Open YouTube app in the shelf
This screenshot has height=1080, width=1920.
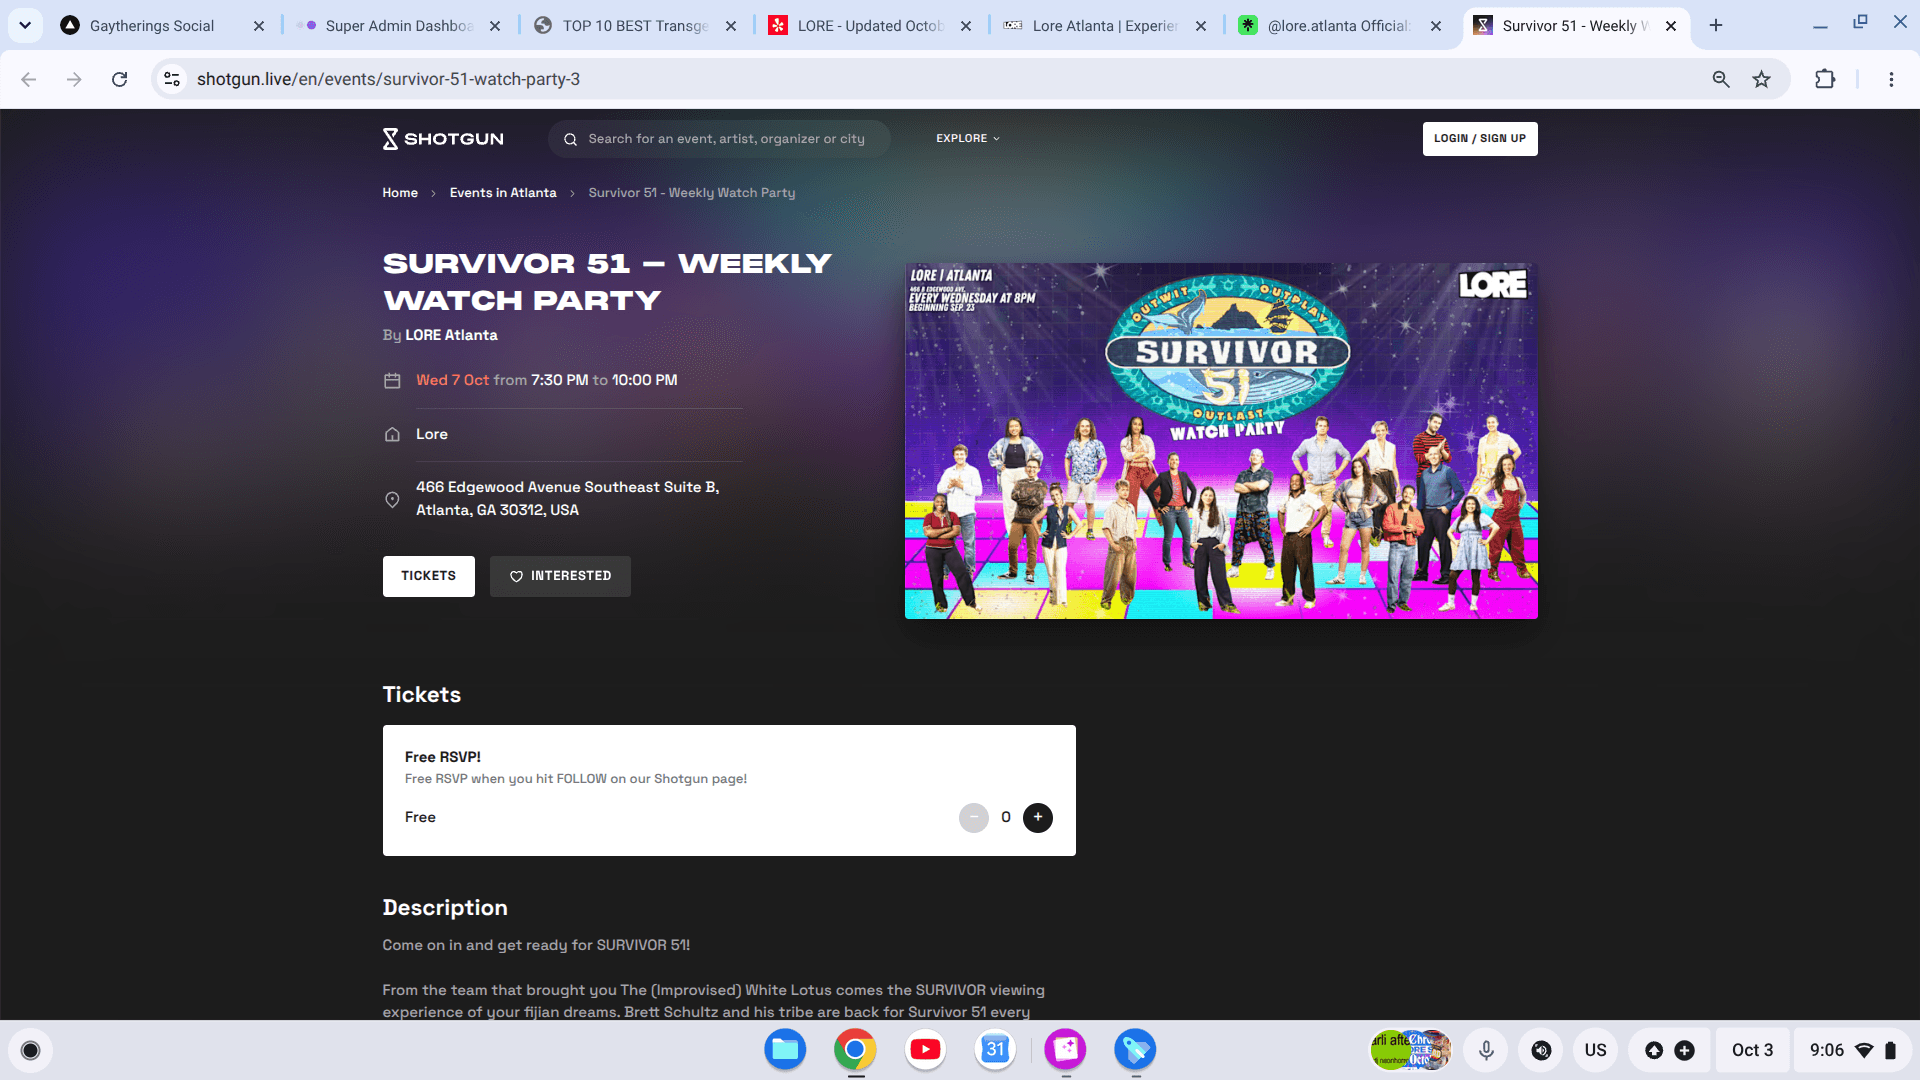(x=925, y=1049)
